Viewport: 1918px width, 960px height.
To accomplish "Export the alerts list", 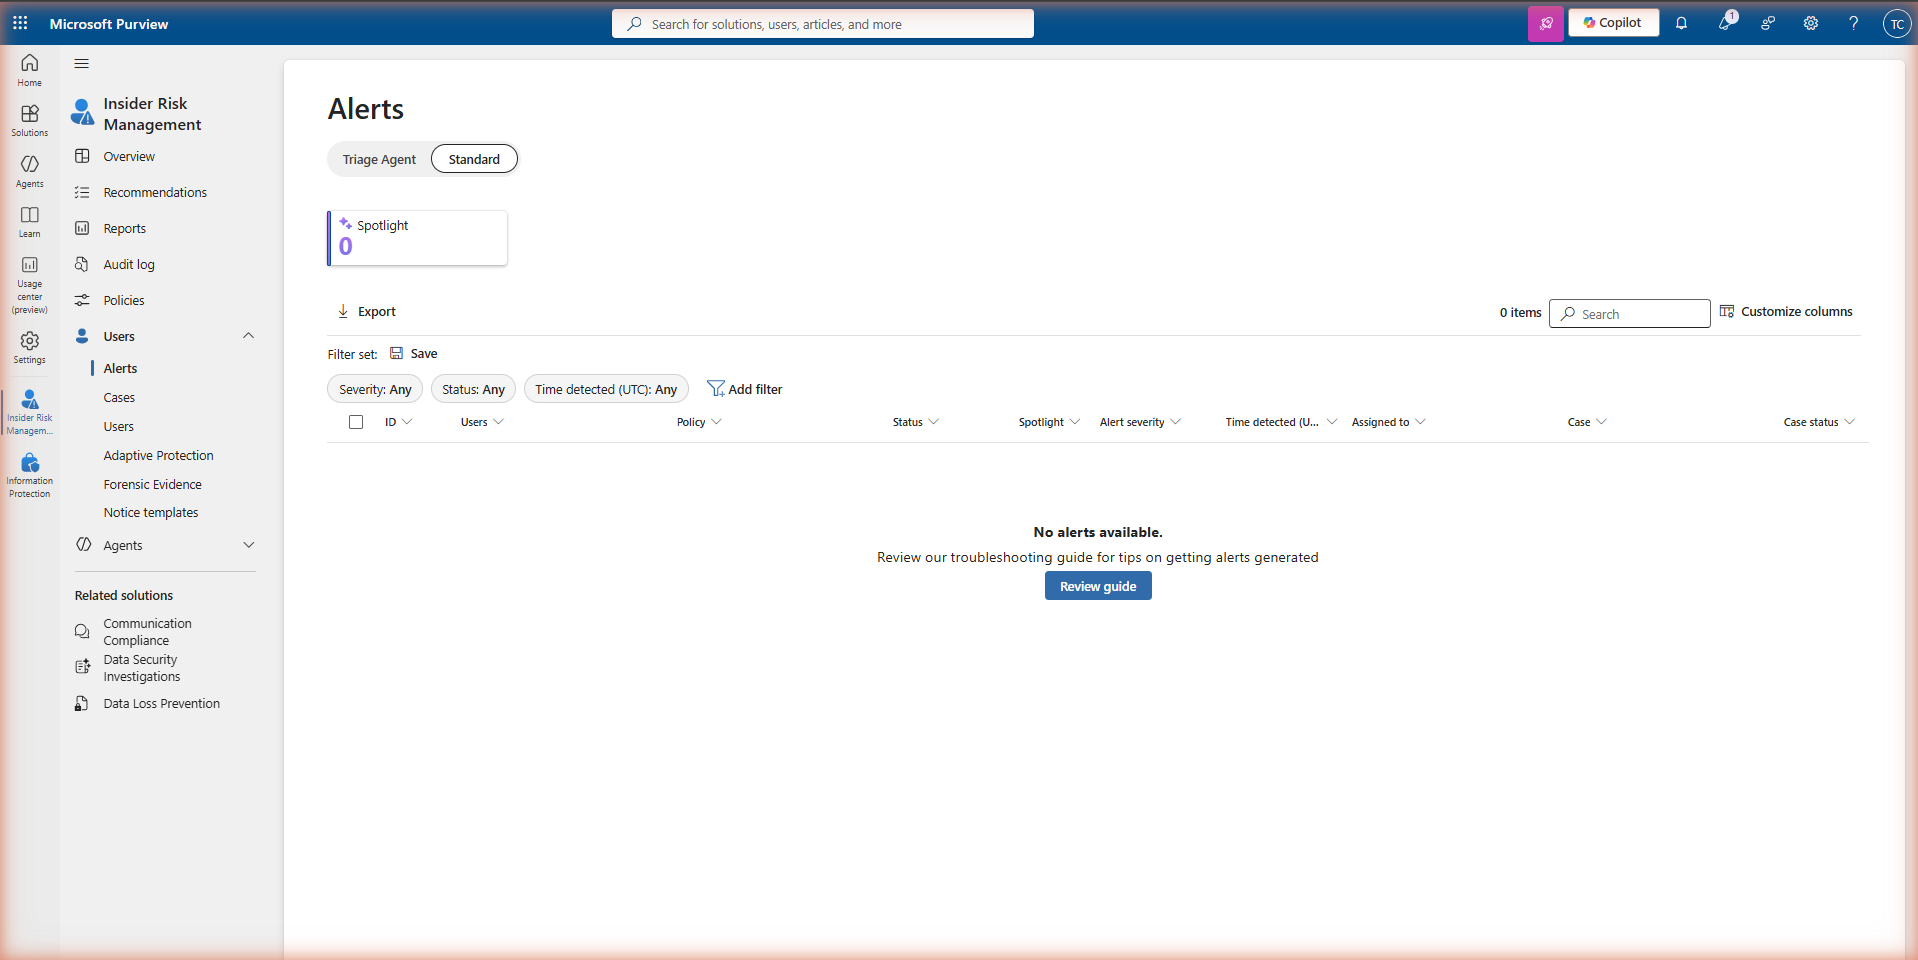I will [x=366, y=311].
